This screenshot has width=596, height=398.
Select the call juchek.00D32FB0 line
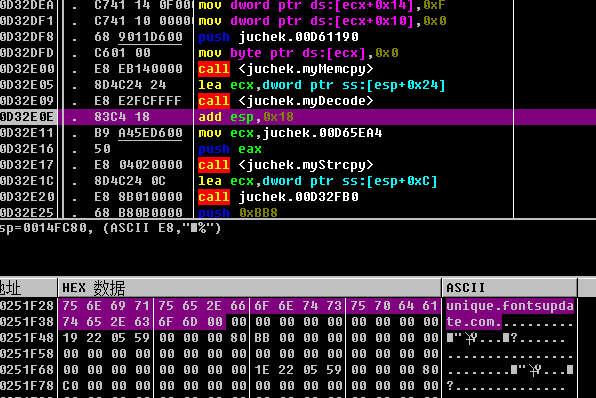click(278, 197)
